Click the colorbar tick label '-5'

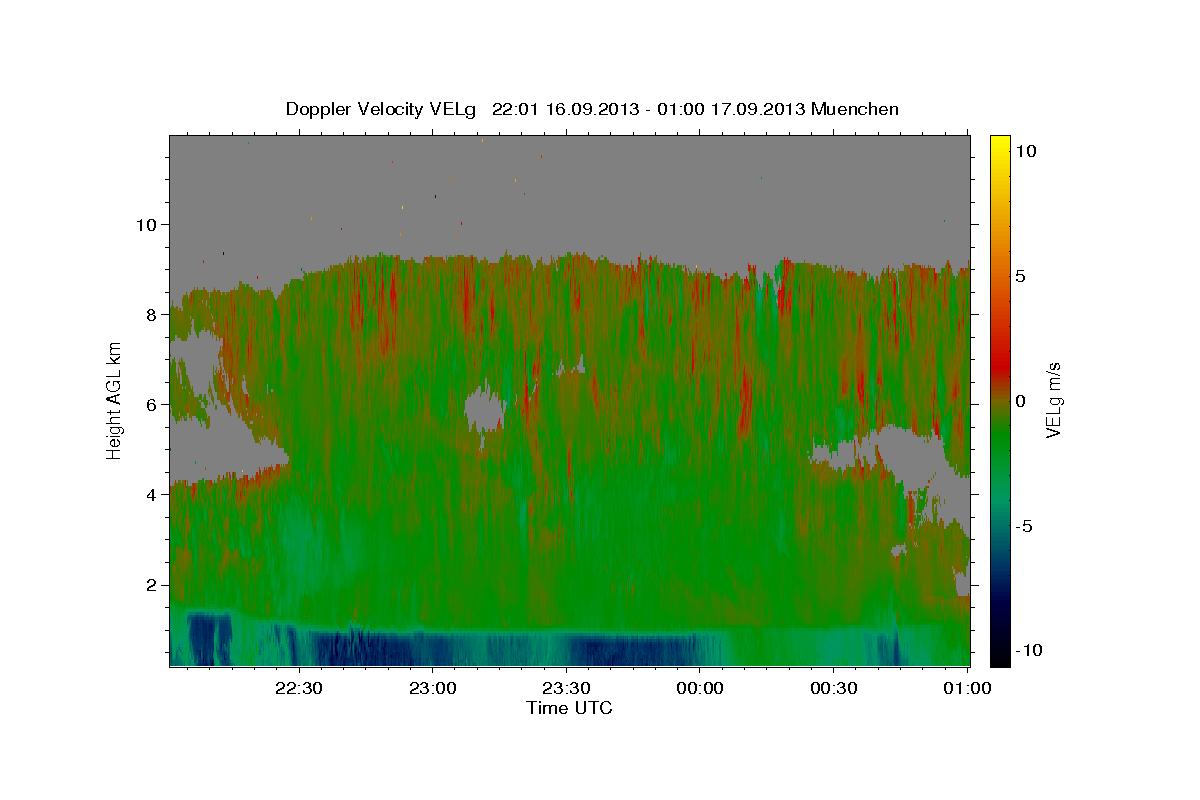coord(1024,526)
